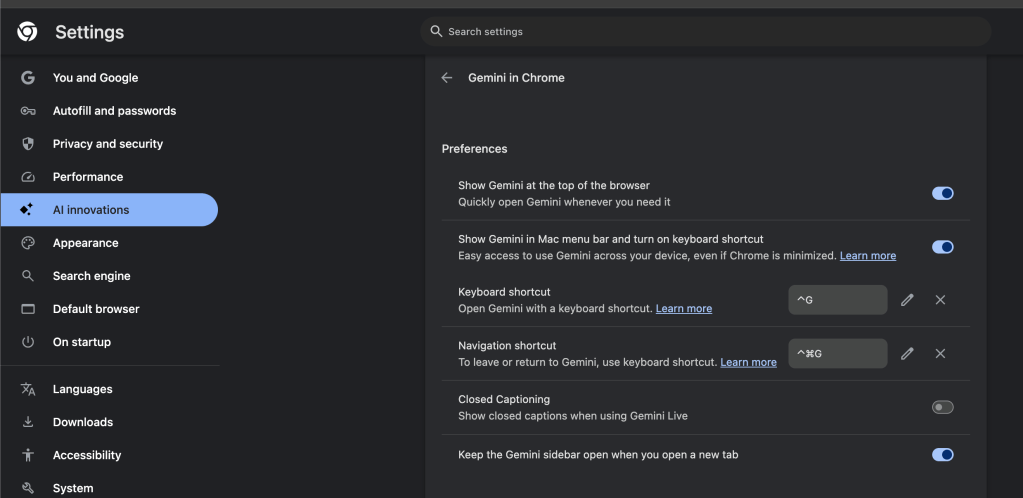Open Search engine settings
This screenshot has height=498, width=1023.
point(109,276)
